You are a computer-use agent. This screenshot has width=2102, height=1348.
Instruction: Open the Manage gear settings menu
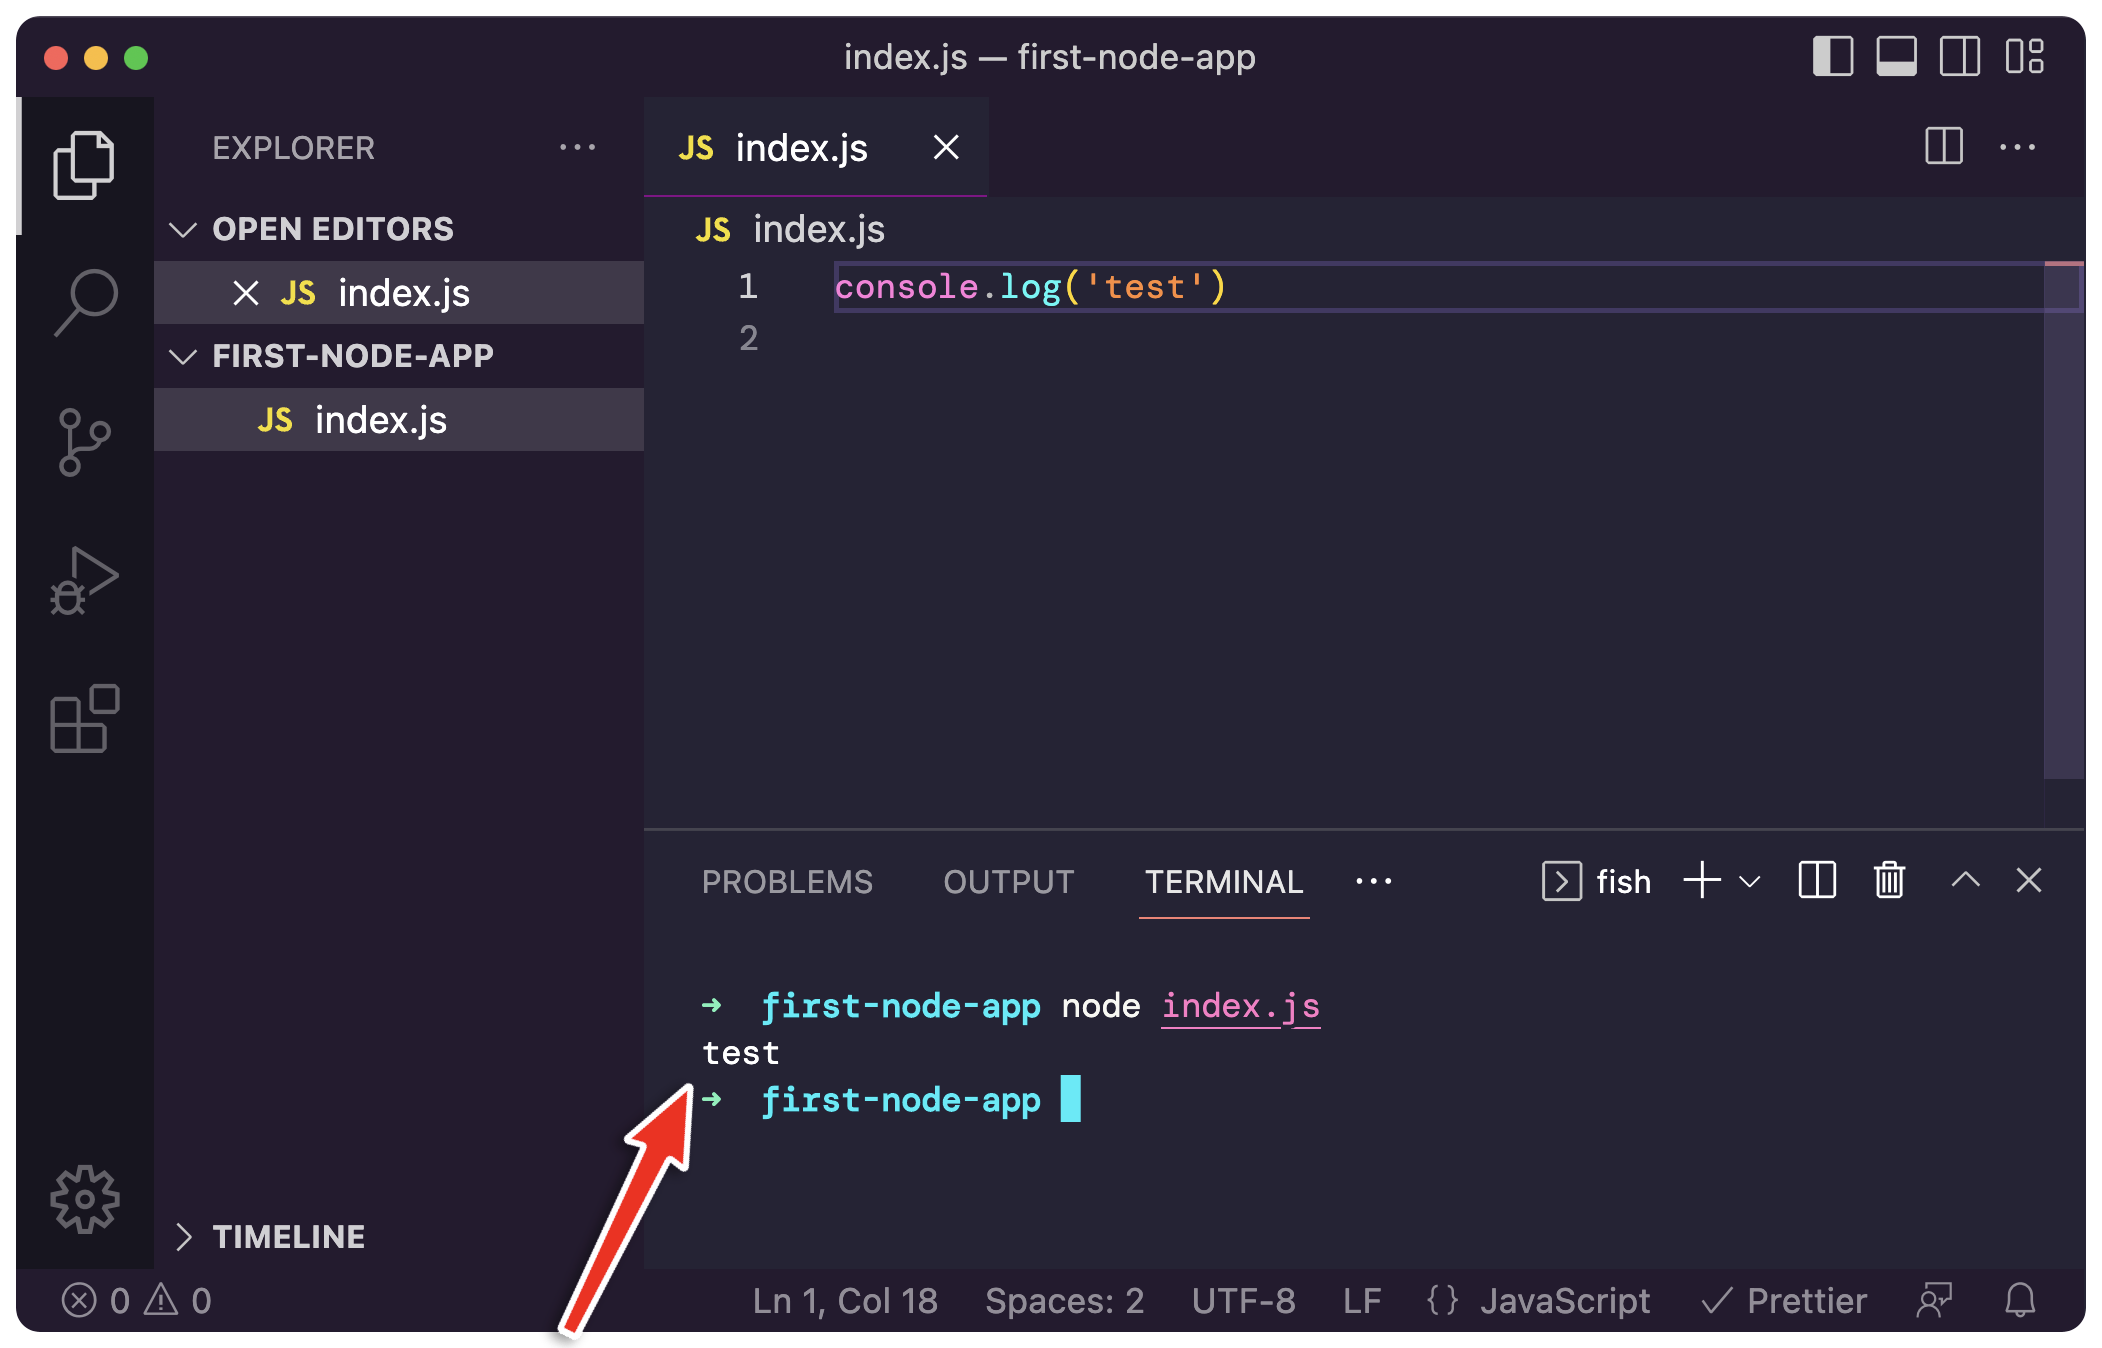(85, 1198)
